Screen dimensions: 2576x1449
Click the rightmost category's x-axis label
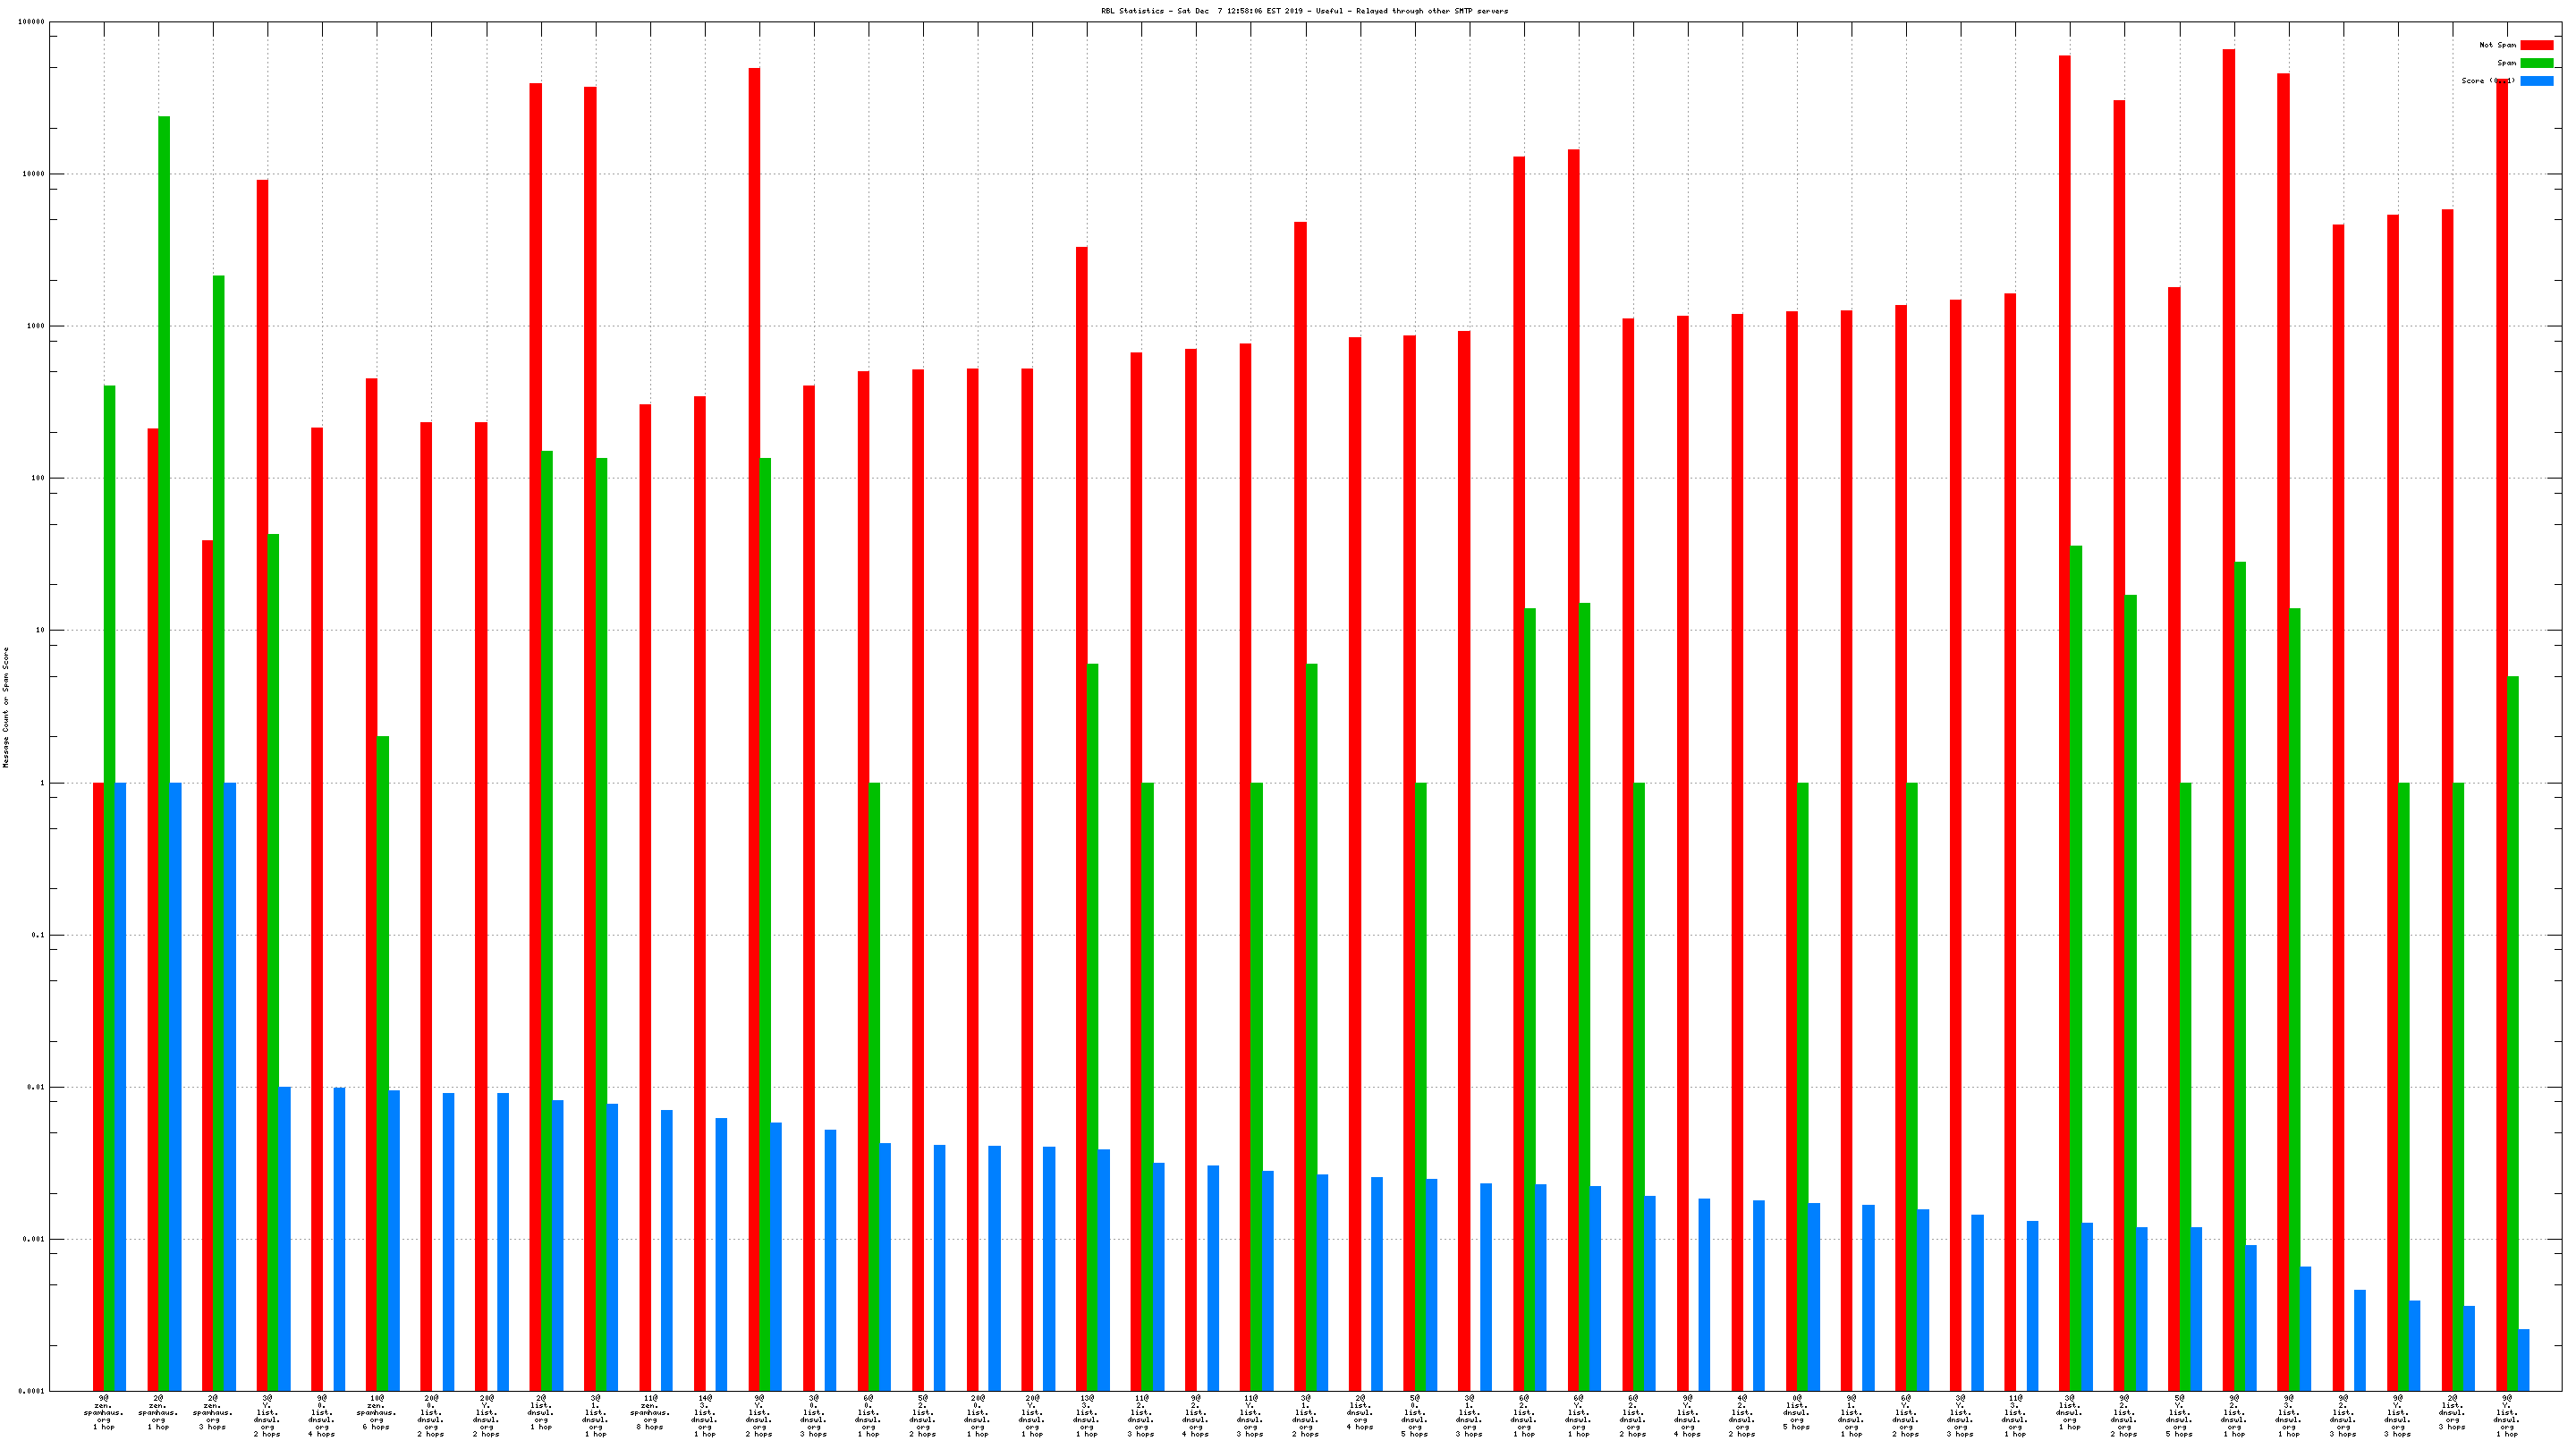click(2507, 1415)
